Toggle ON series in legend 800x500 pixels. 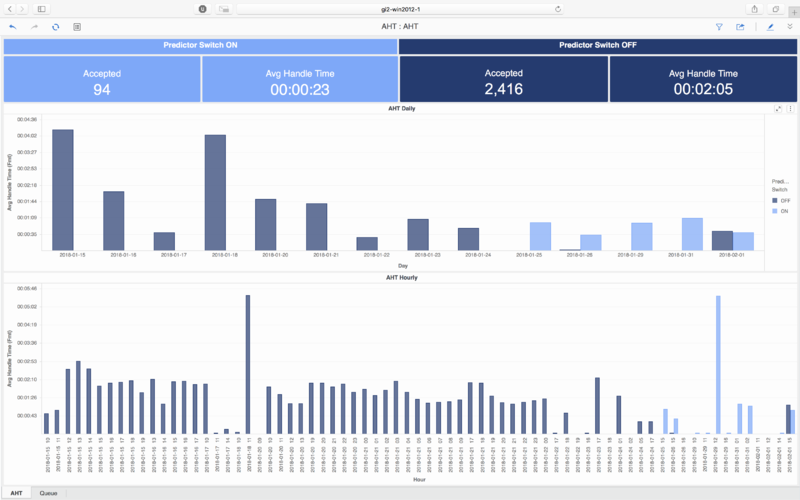(x=780, y=211)
